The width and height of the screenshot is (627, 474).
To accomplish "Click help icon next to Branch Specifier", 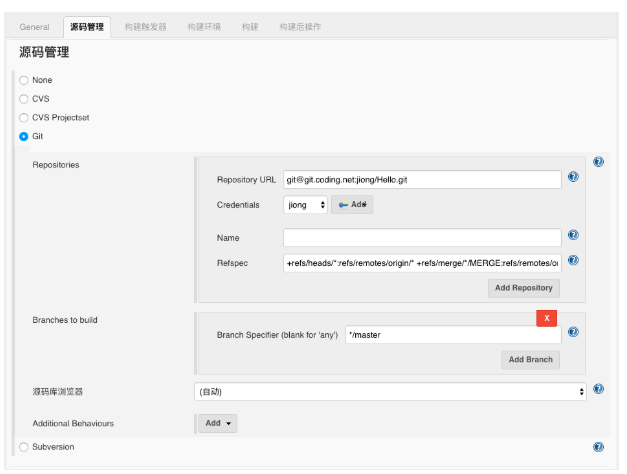I will pos(573,333).
